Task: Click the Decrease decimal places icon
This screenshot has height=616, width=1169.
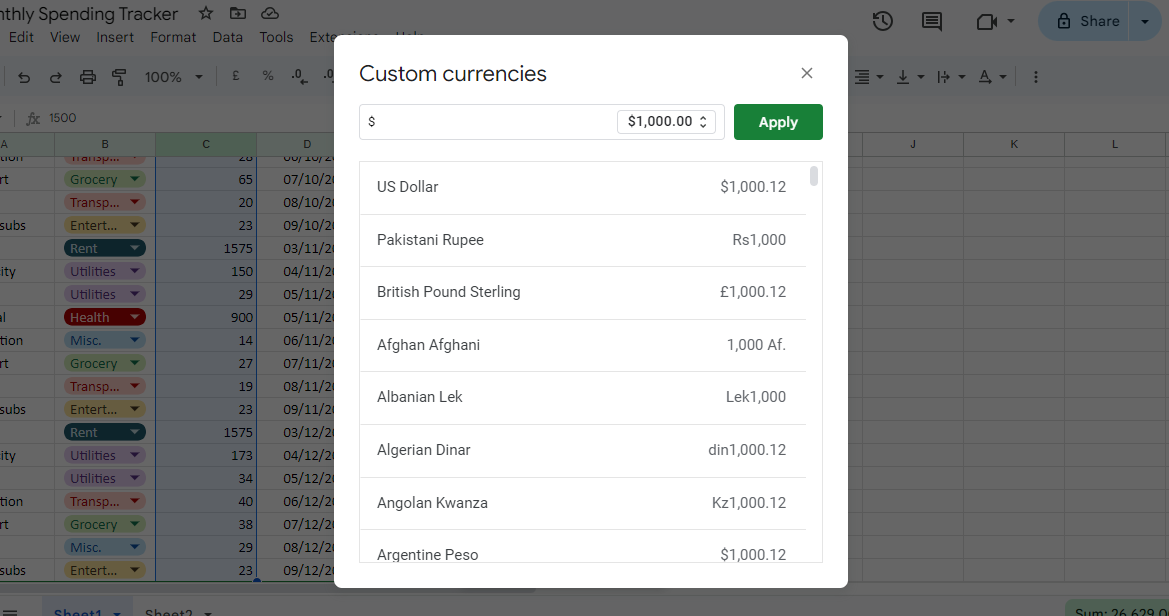Action: [298, 76]
